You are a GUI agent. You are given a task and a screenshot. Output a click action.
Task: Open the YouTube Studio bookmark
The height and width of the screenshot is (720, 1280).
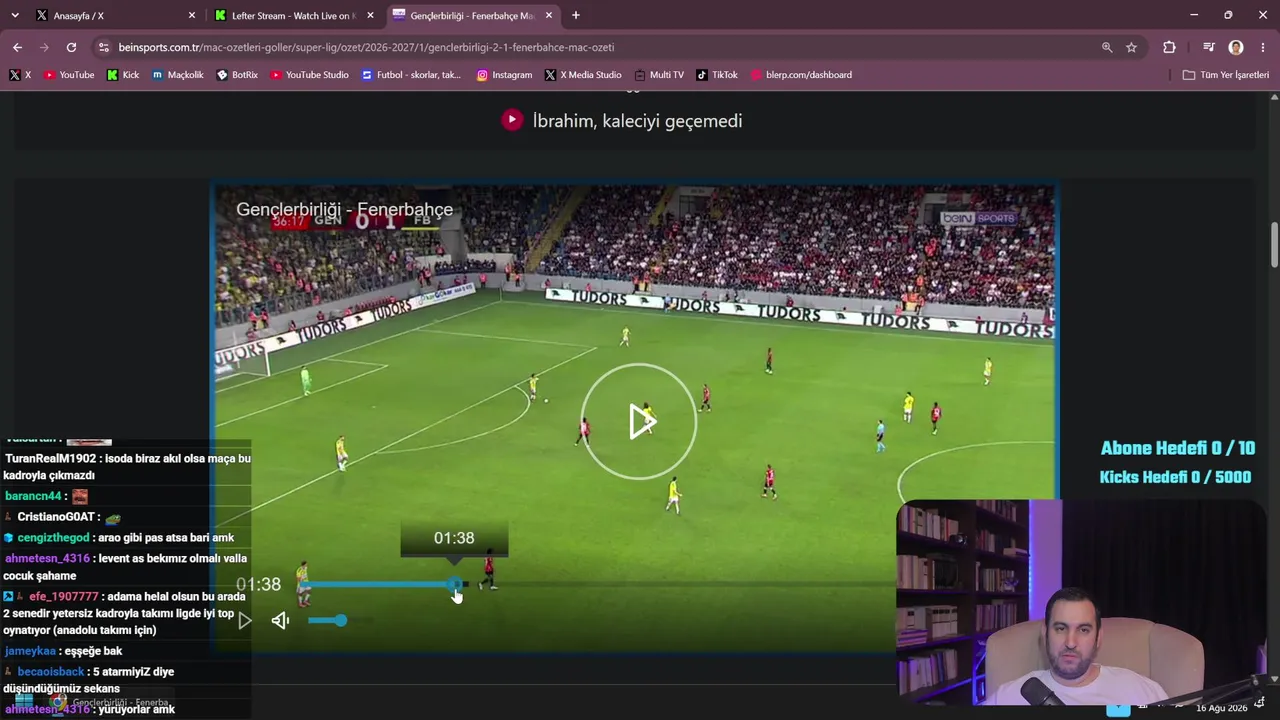309,75
